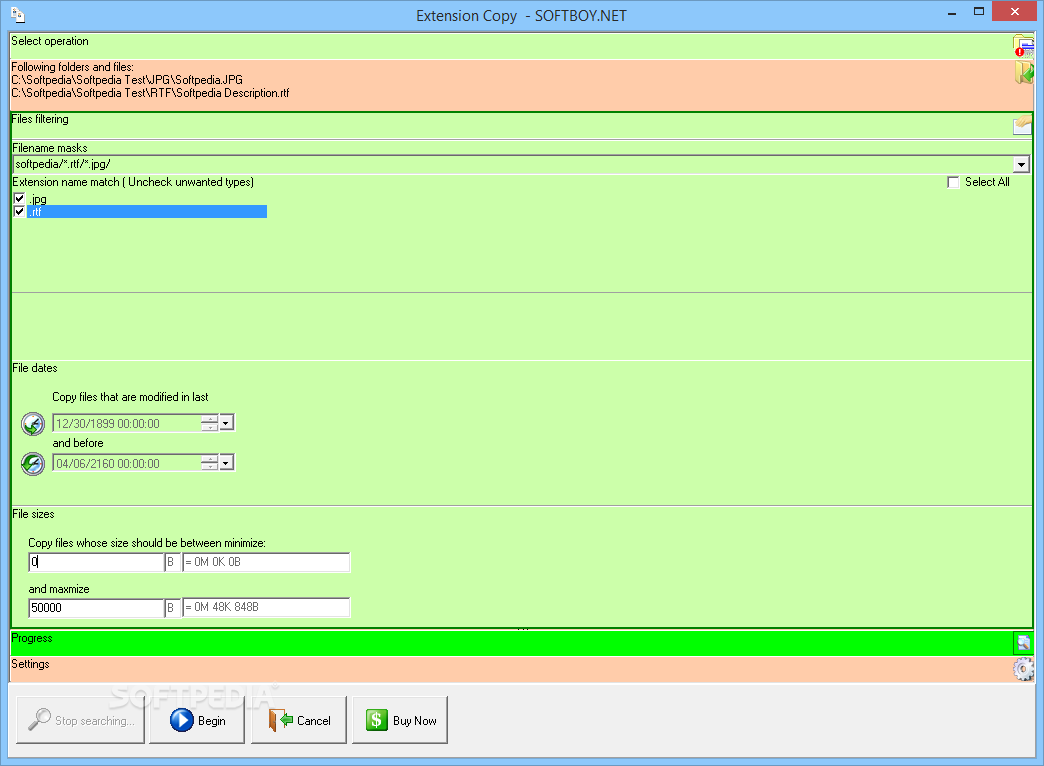Click the 12/30/1899 00:00:00 date field

coord(127,424)
